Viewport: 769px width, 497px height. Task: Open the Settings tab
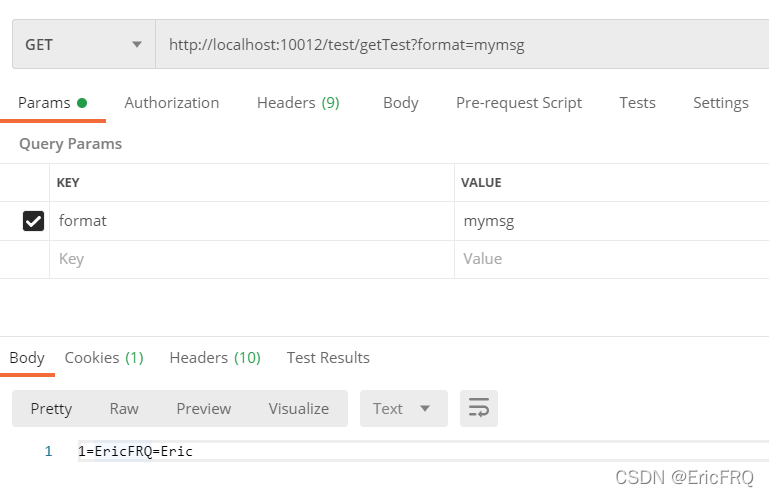pos(720,103)
